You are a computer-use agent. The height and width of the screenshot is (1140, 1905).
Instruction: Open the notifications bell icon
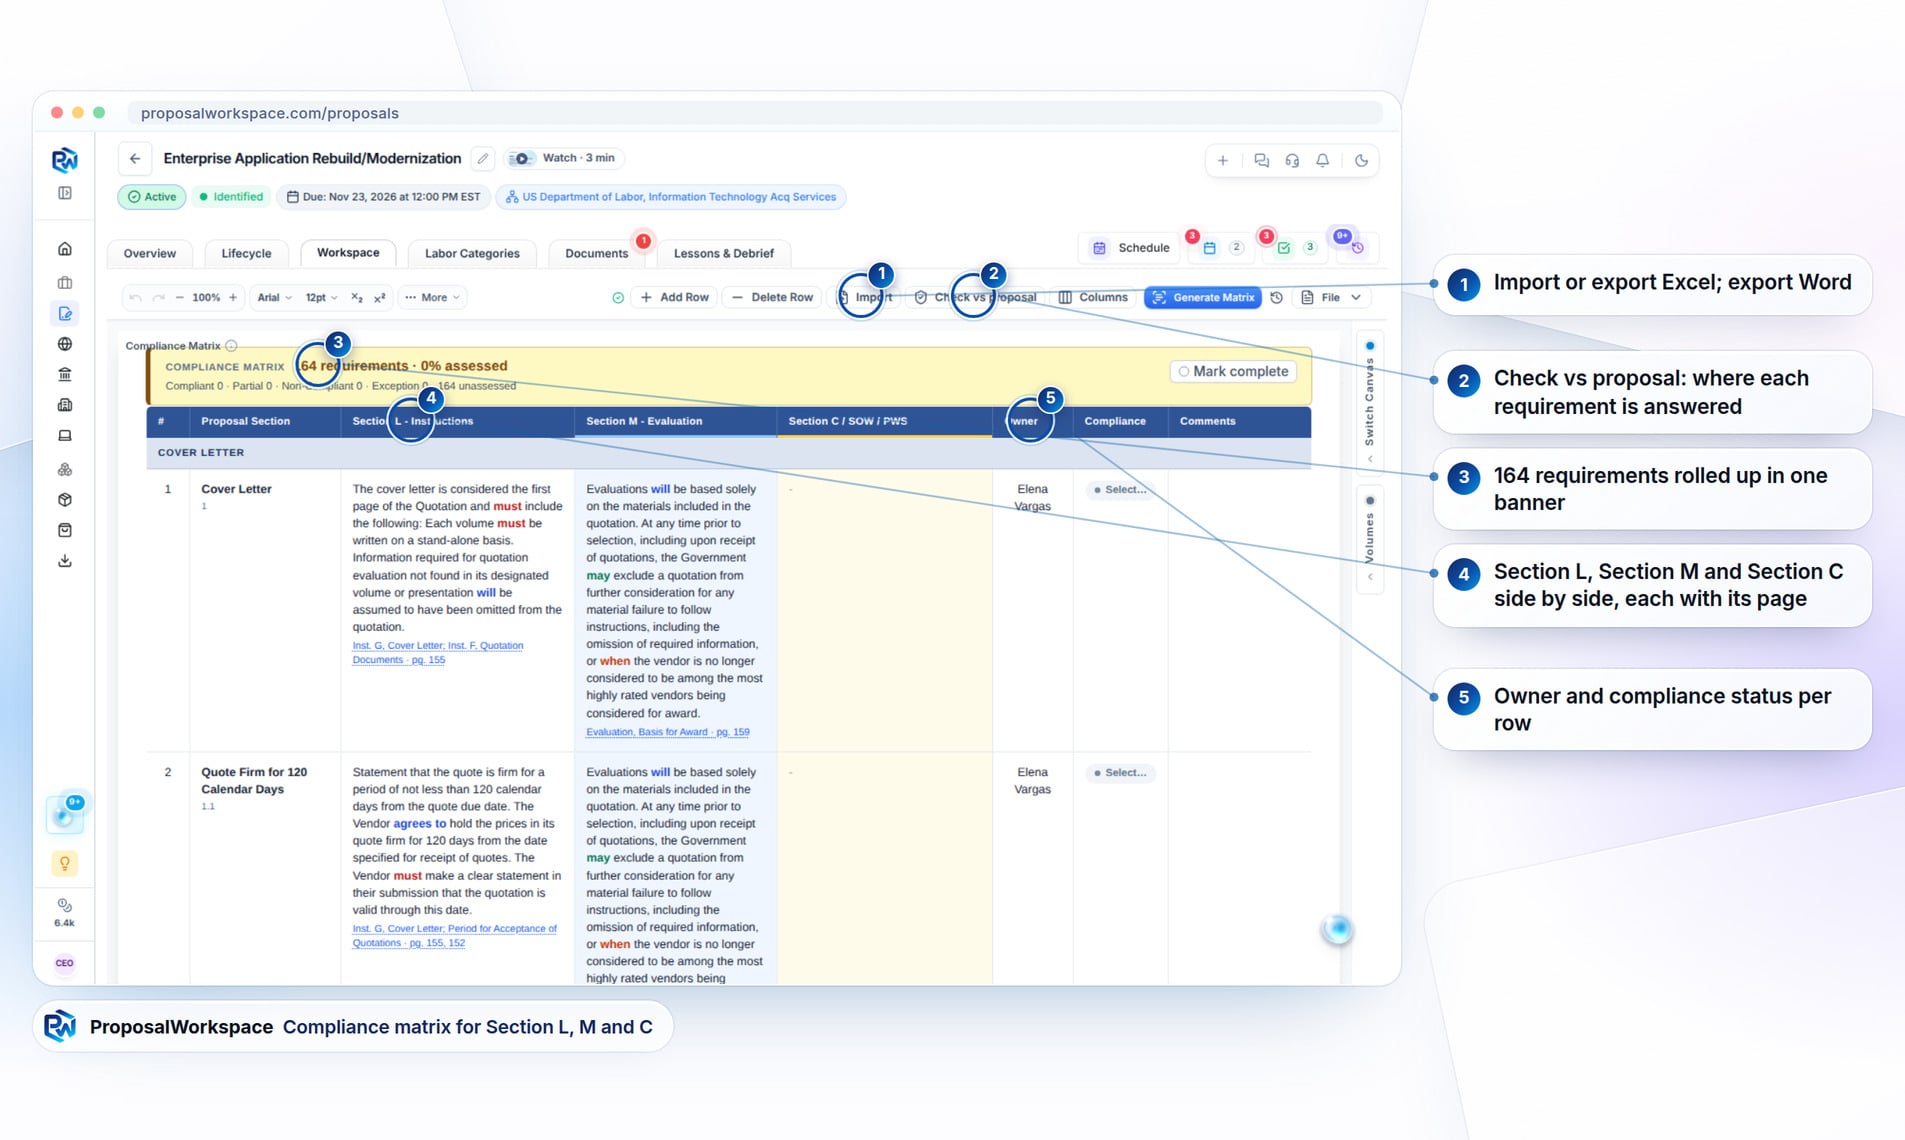tap(1323, 160)
